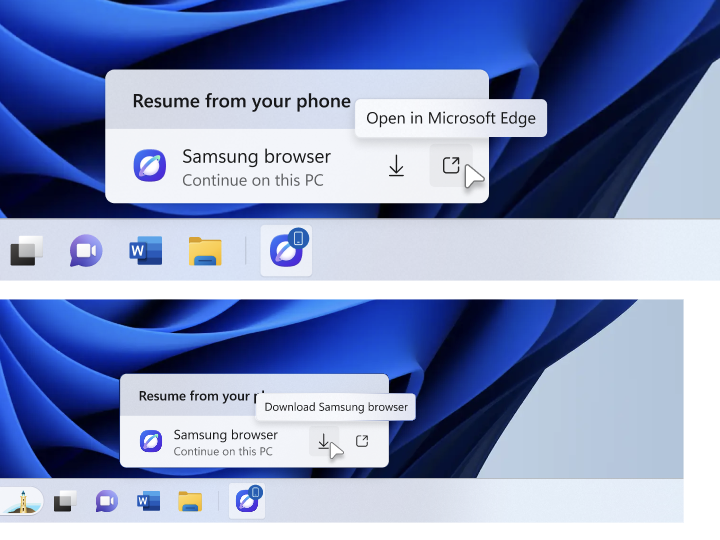
Task: Click 'Continue on this PC' in the lower popup
Action: coord(223,451)
